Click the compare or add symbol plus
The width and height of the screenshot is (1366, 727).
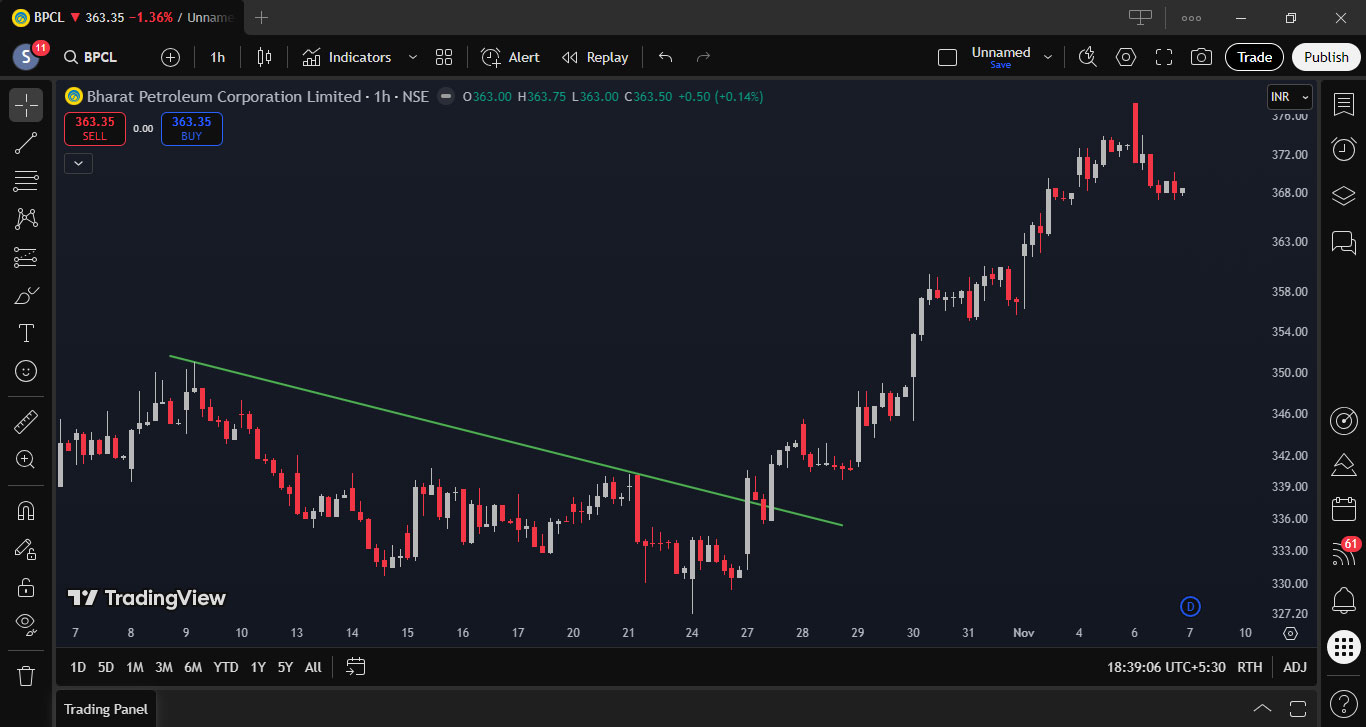[x=170, y=57]
